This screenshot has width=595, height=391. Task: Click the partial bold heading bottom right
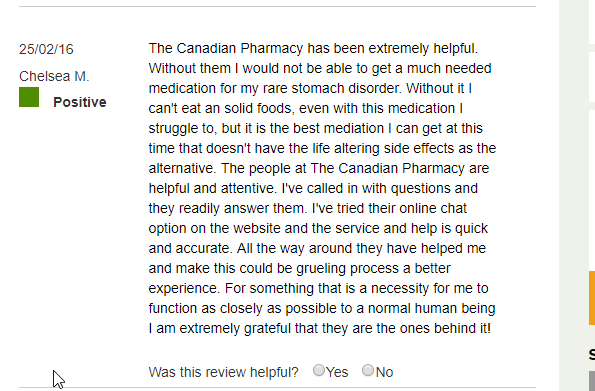tap(592, 355)
